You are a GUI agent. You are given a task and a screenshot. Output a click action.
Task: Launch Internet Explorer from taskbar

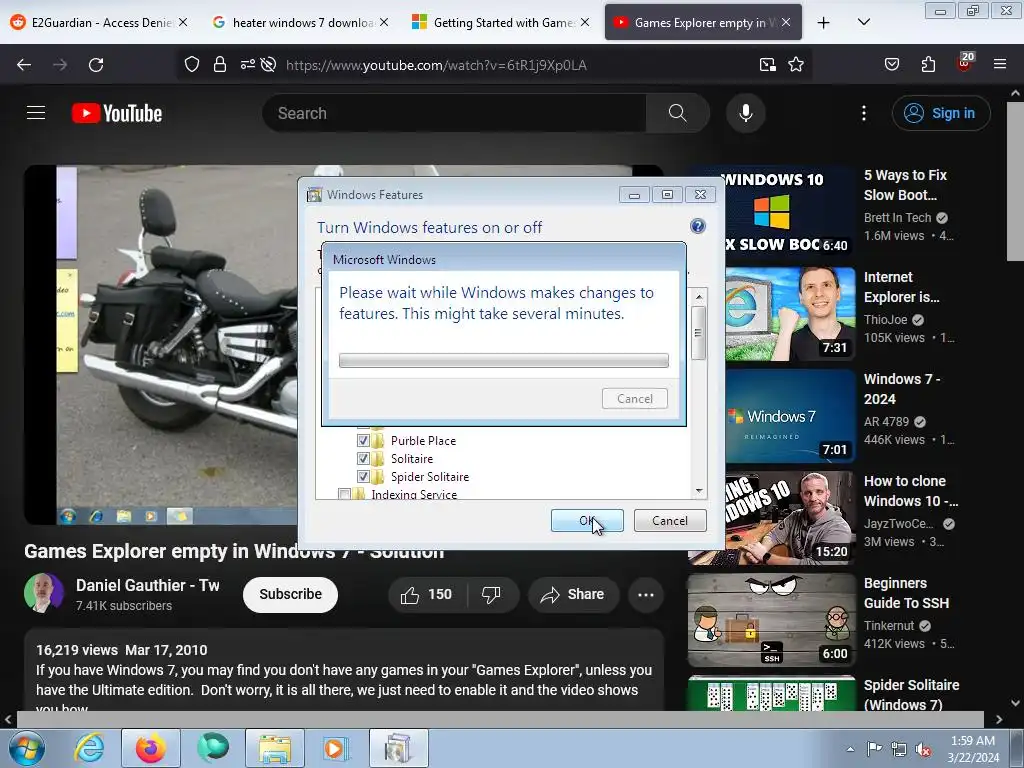tap(89, 748)
